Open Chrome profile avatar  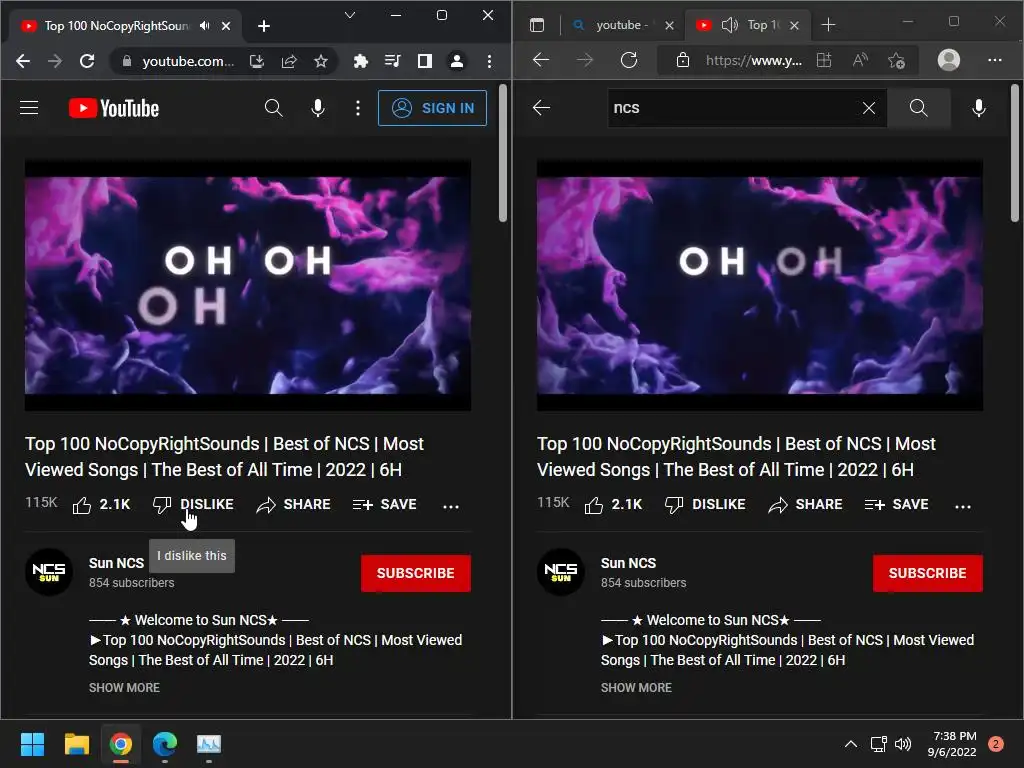click(456, 61)
